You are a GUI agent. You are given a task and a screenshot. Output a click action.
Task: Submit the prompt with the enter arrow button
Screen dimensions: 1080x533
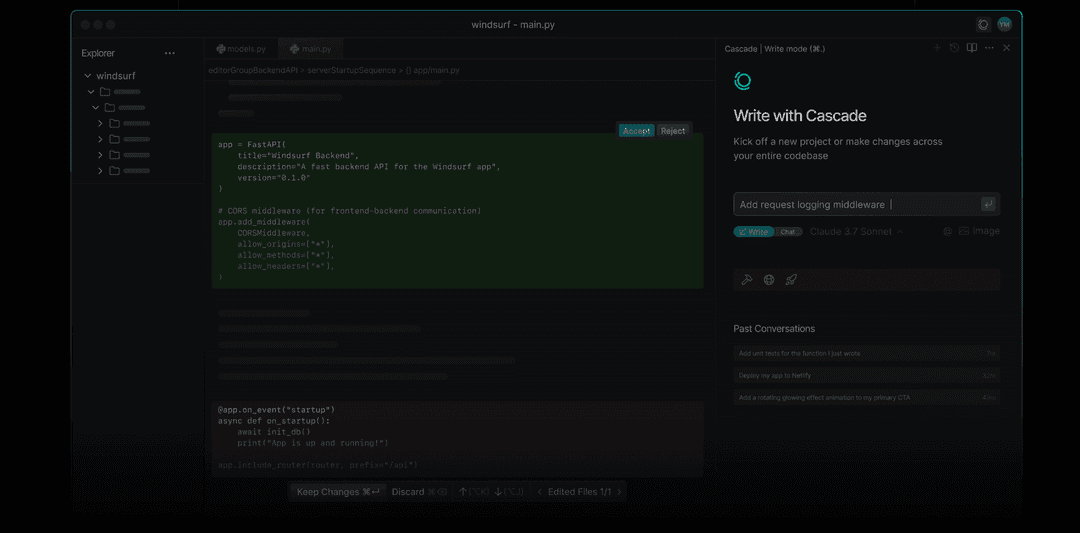pyautogui.click(x=988, y=205)
